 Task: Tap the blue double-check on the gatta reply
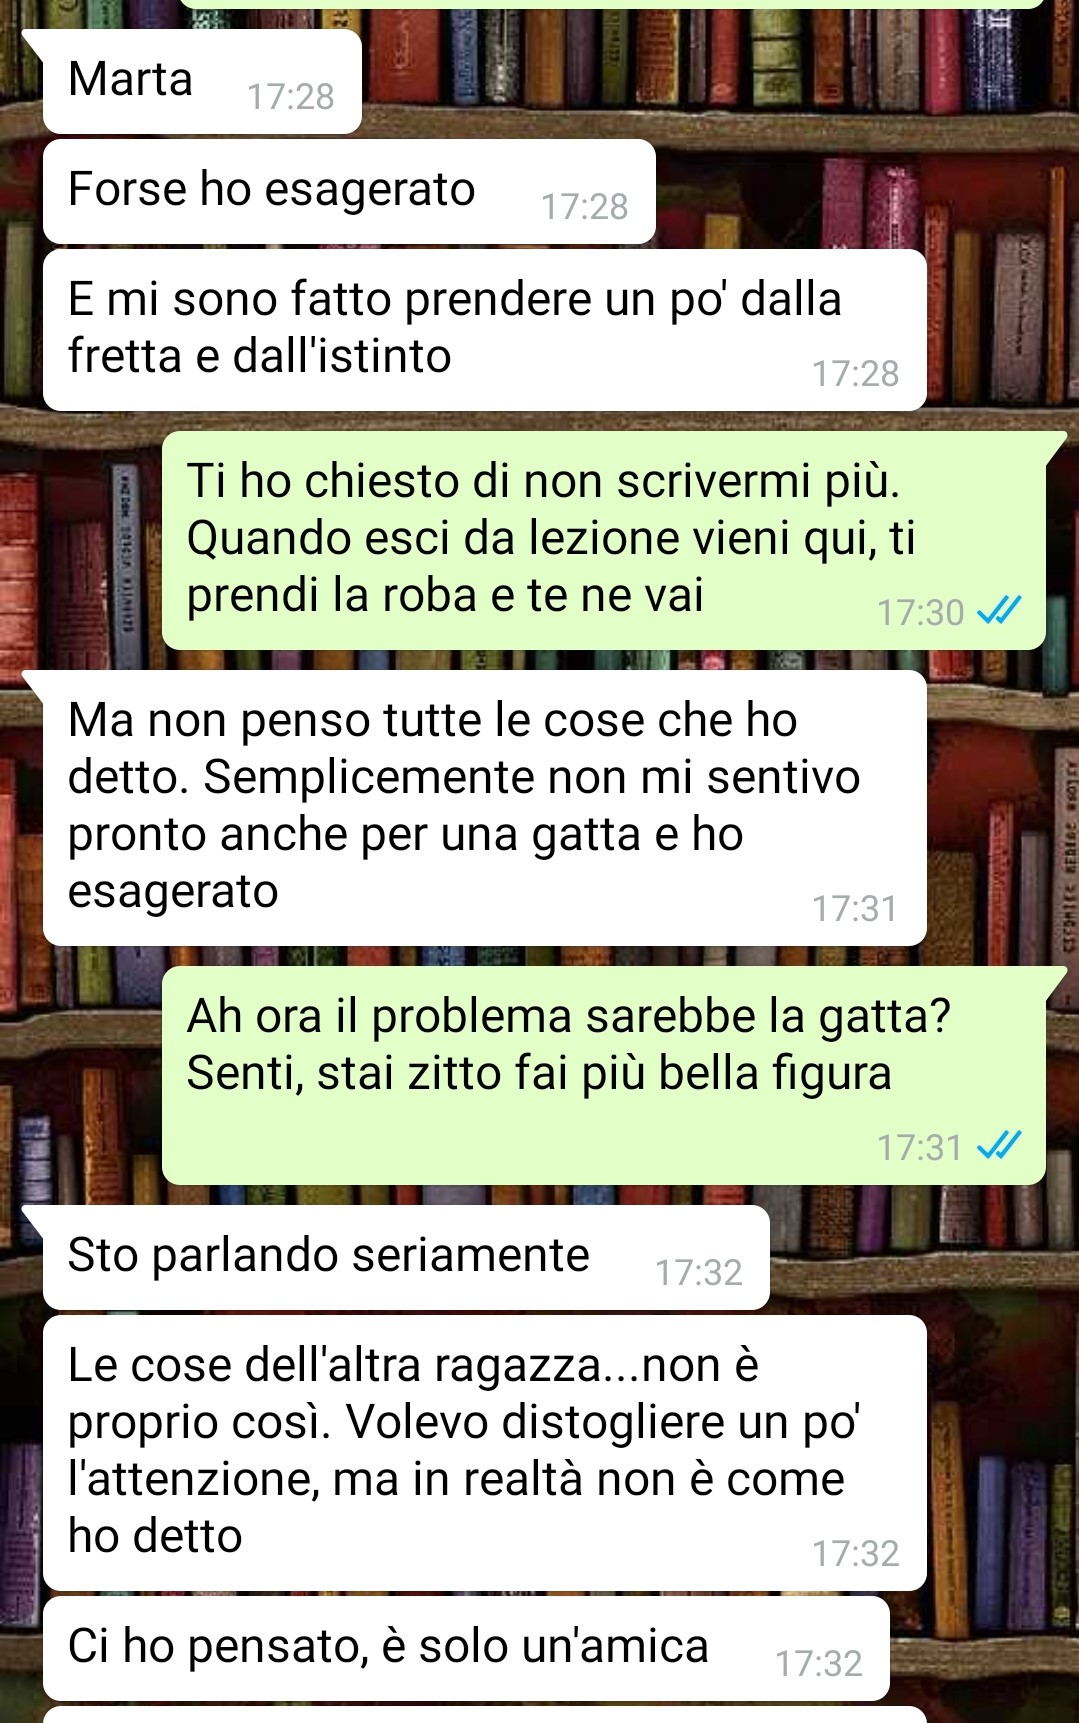(x=999, y=1145)
